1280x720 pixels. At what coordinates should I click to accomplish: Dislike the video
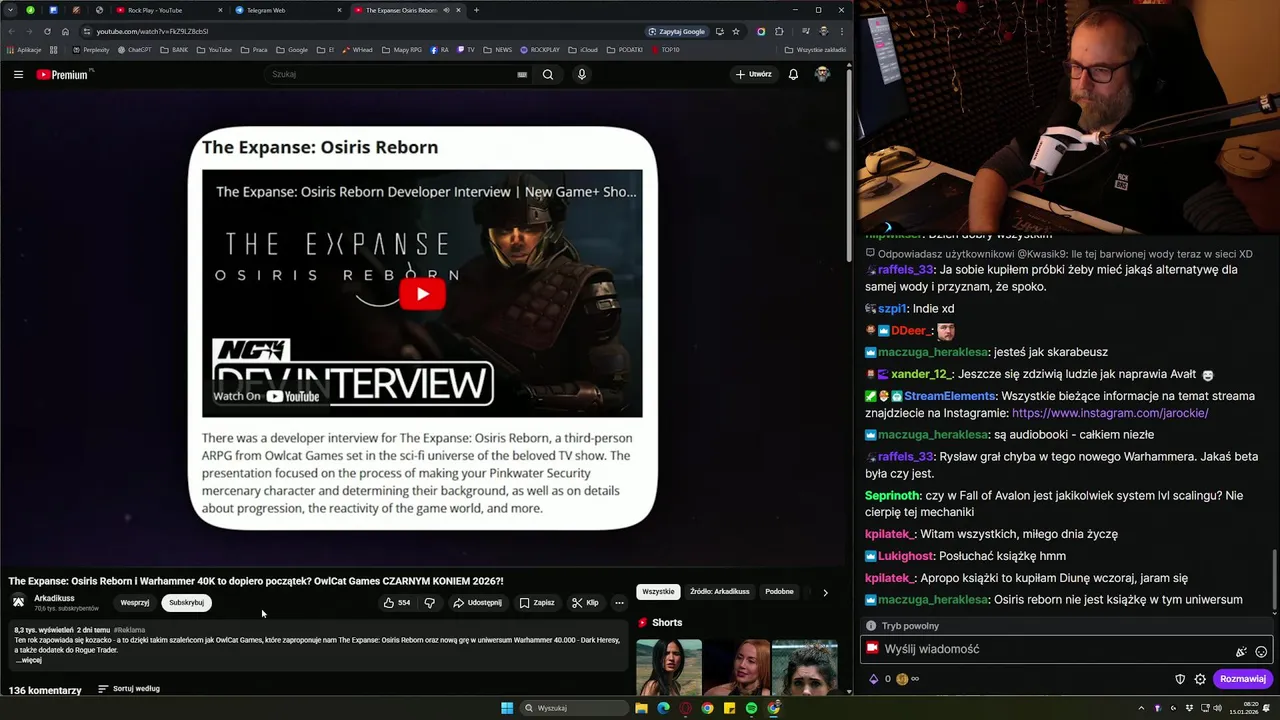pos(429,603)
